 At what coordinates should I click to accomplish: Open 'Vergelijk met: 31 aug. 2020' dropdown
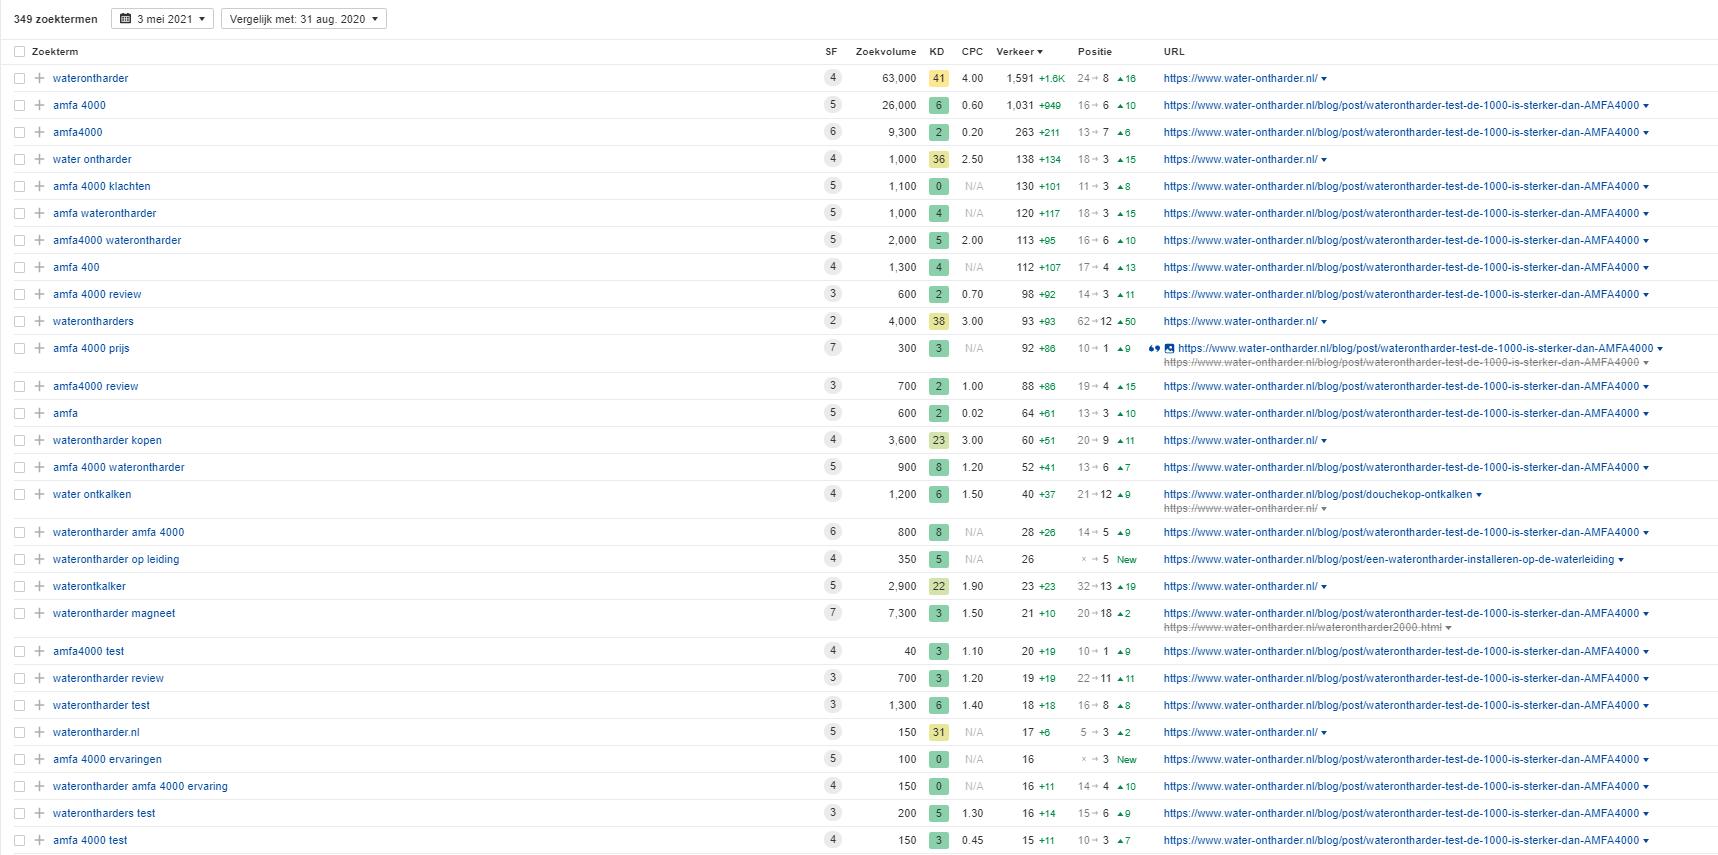point(303,19)
